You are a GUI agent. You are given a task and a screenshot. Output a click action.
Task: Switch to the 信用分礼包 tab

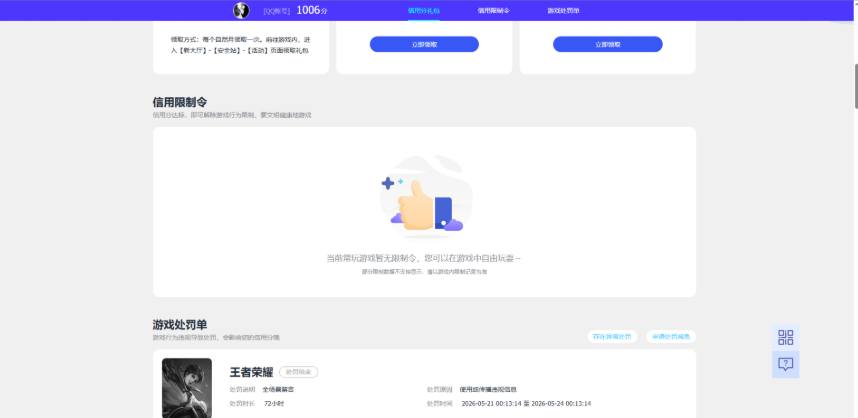(x=424, y=11)
